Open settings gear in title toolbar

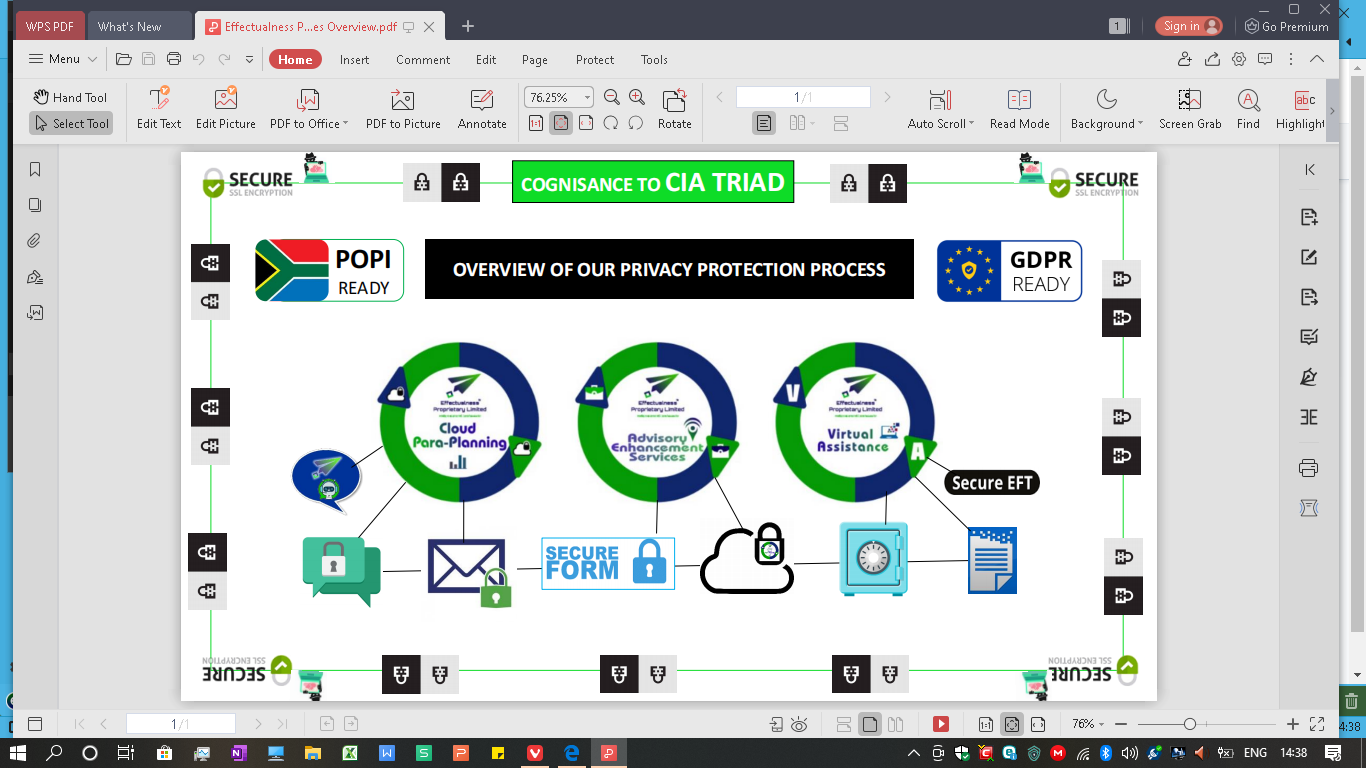(x=1239, y=59)
